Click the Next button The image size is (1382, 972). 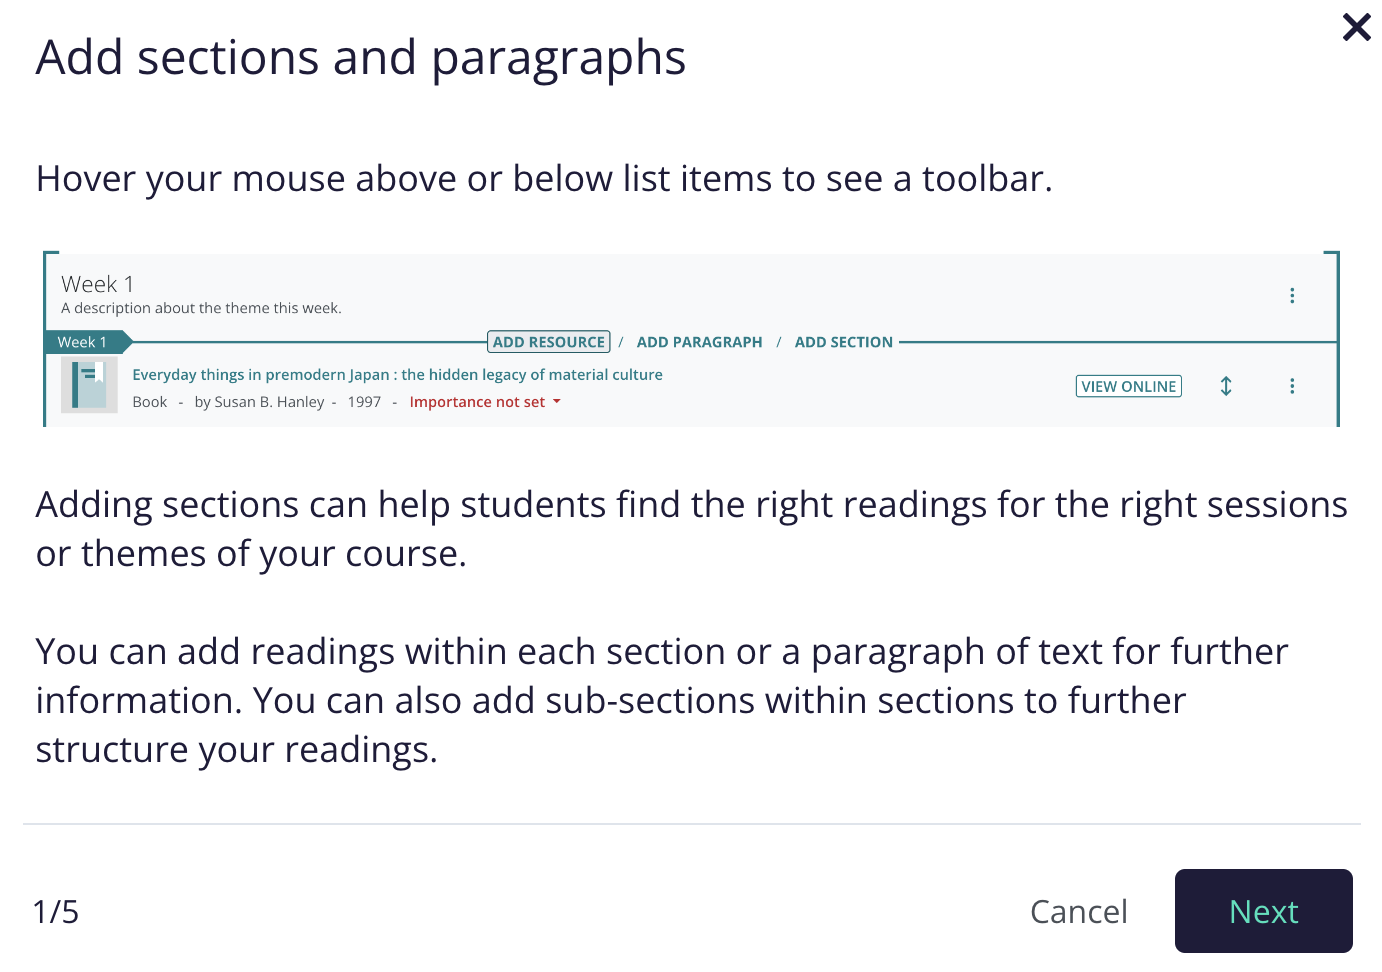[1263, 911]
